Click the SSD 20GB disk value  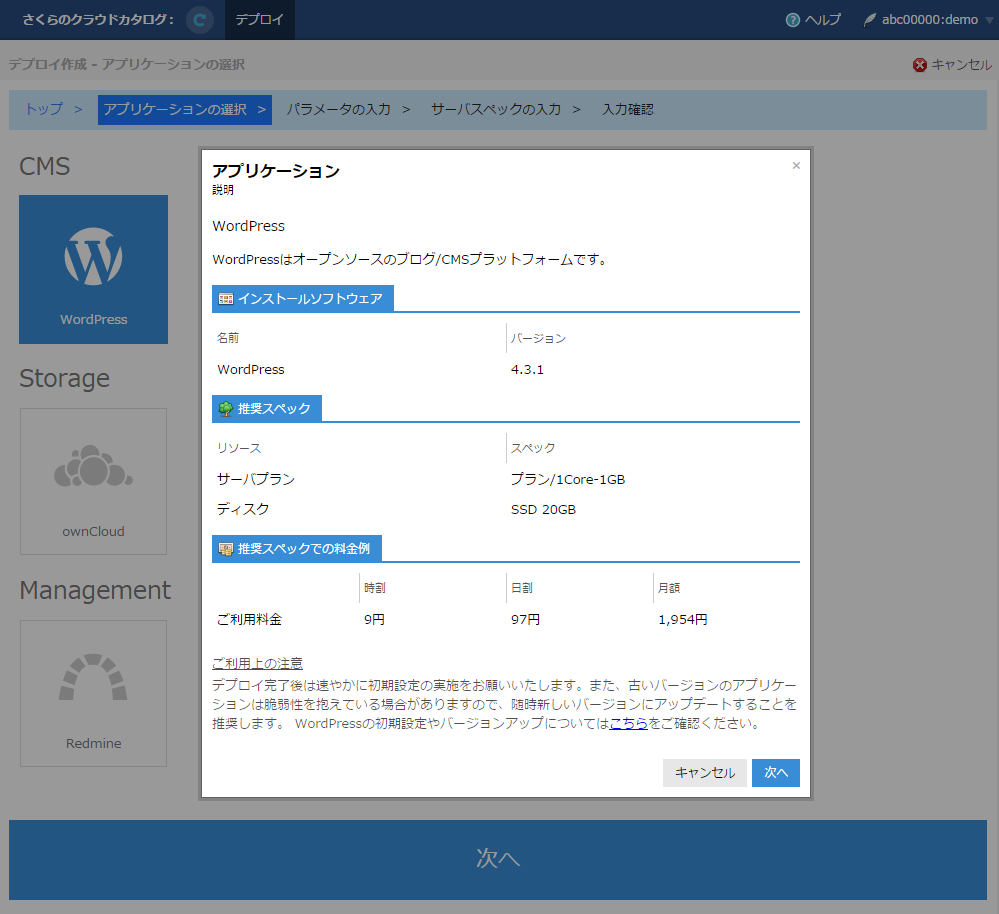point(543,510)
